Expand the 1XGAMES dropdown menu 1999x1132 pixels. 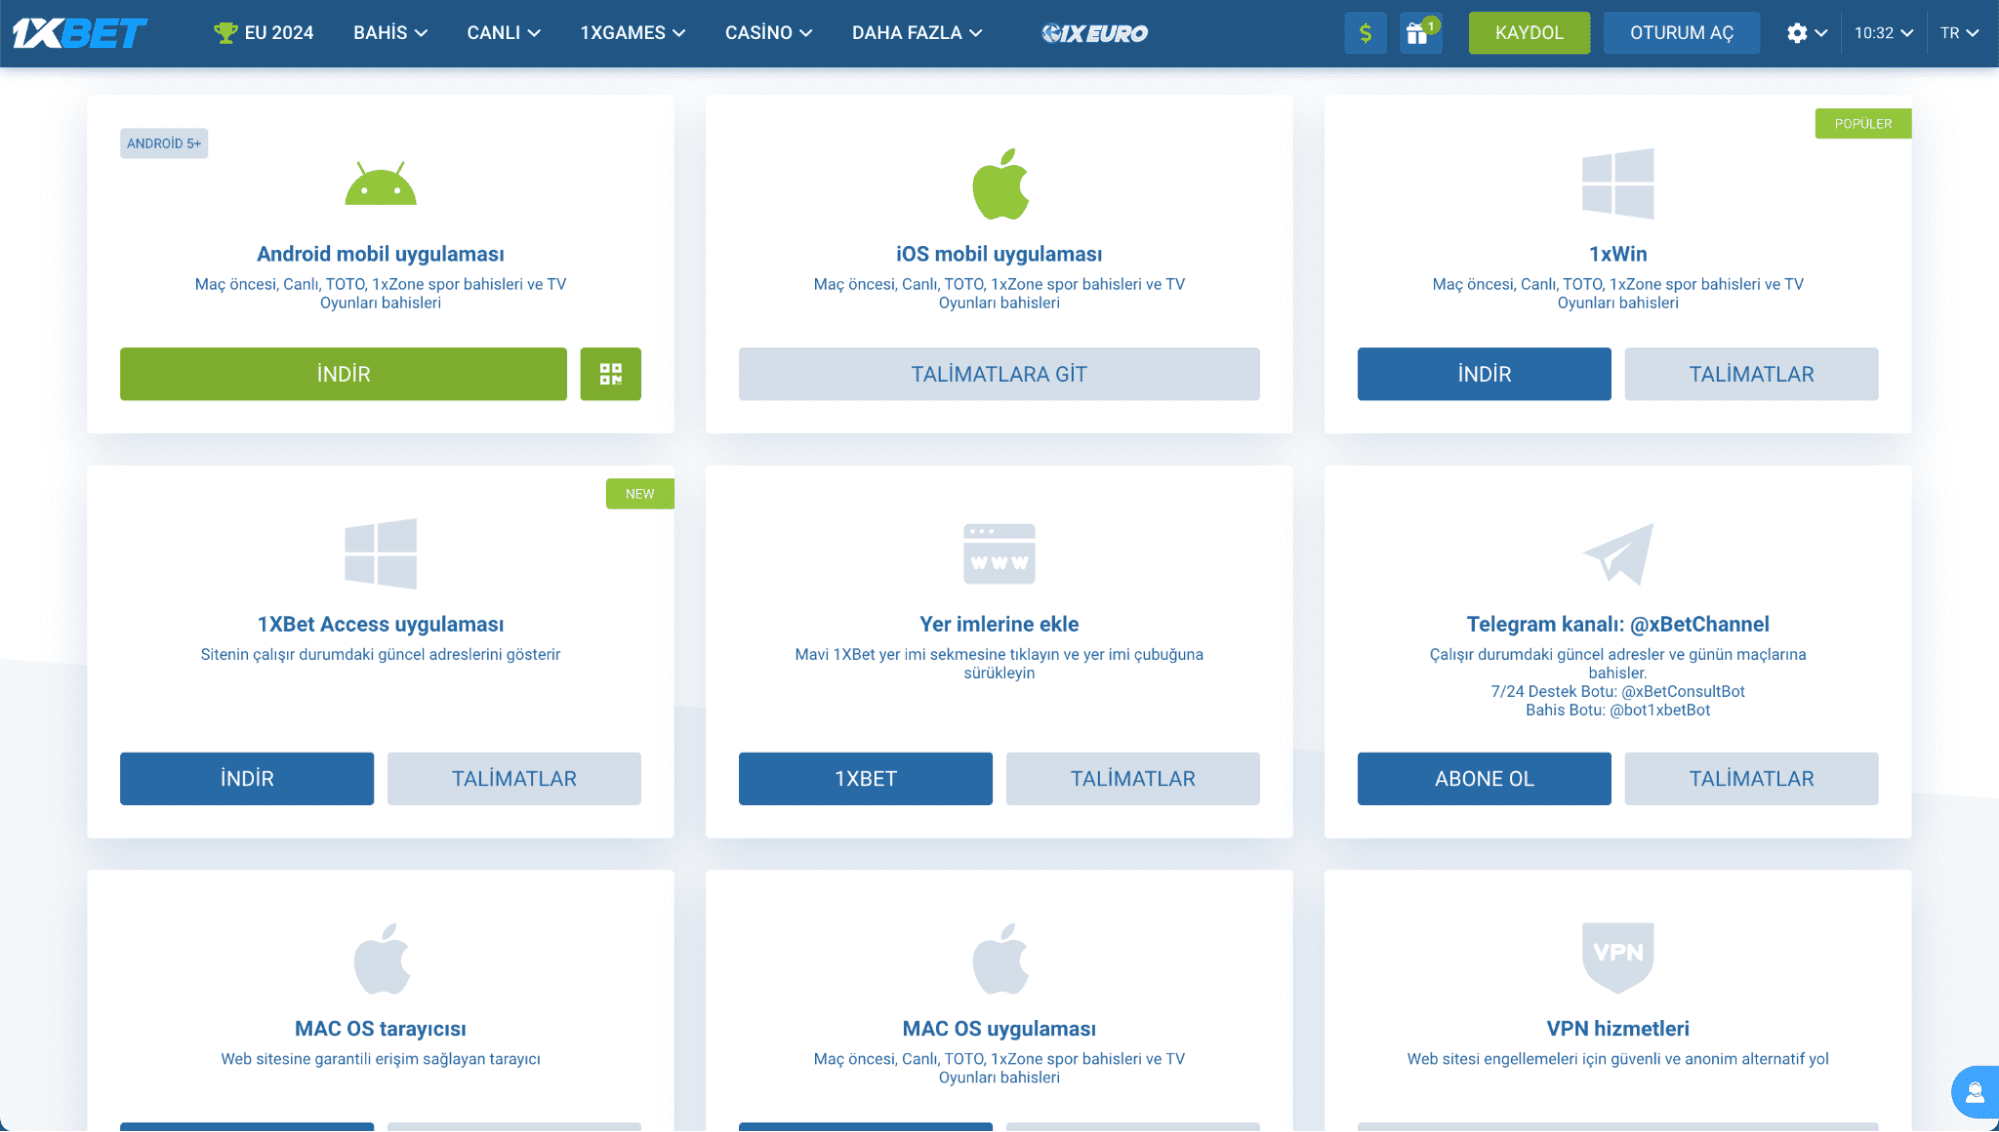[632, 33]
